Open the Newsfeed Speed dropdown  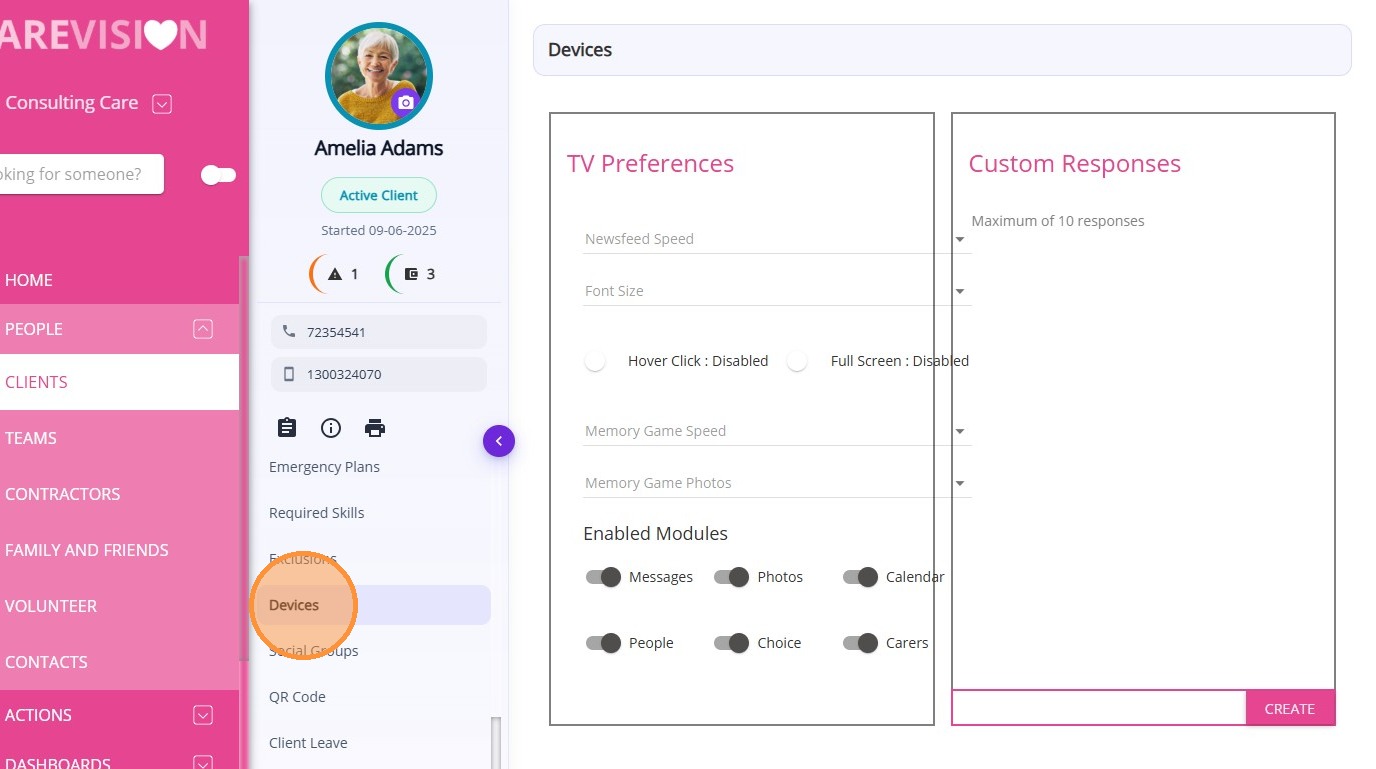coord(777,239)
